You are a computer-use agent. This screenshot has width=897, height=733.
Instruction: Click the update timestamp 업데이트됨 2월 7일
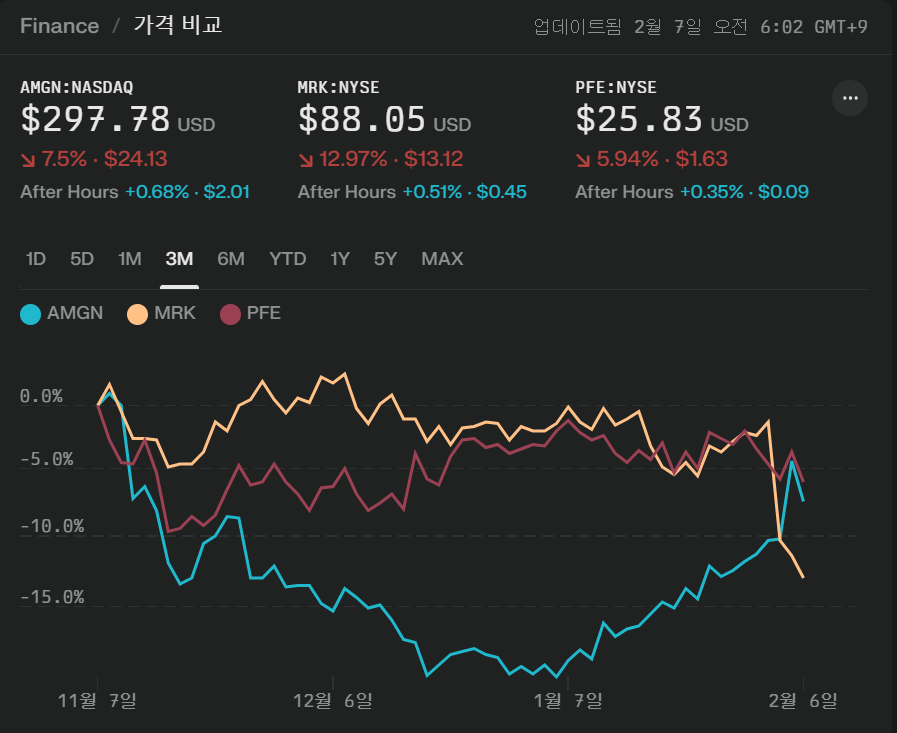tap(617, 26)
